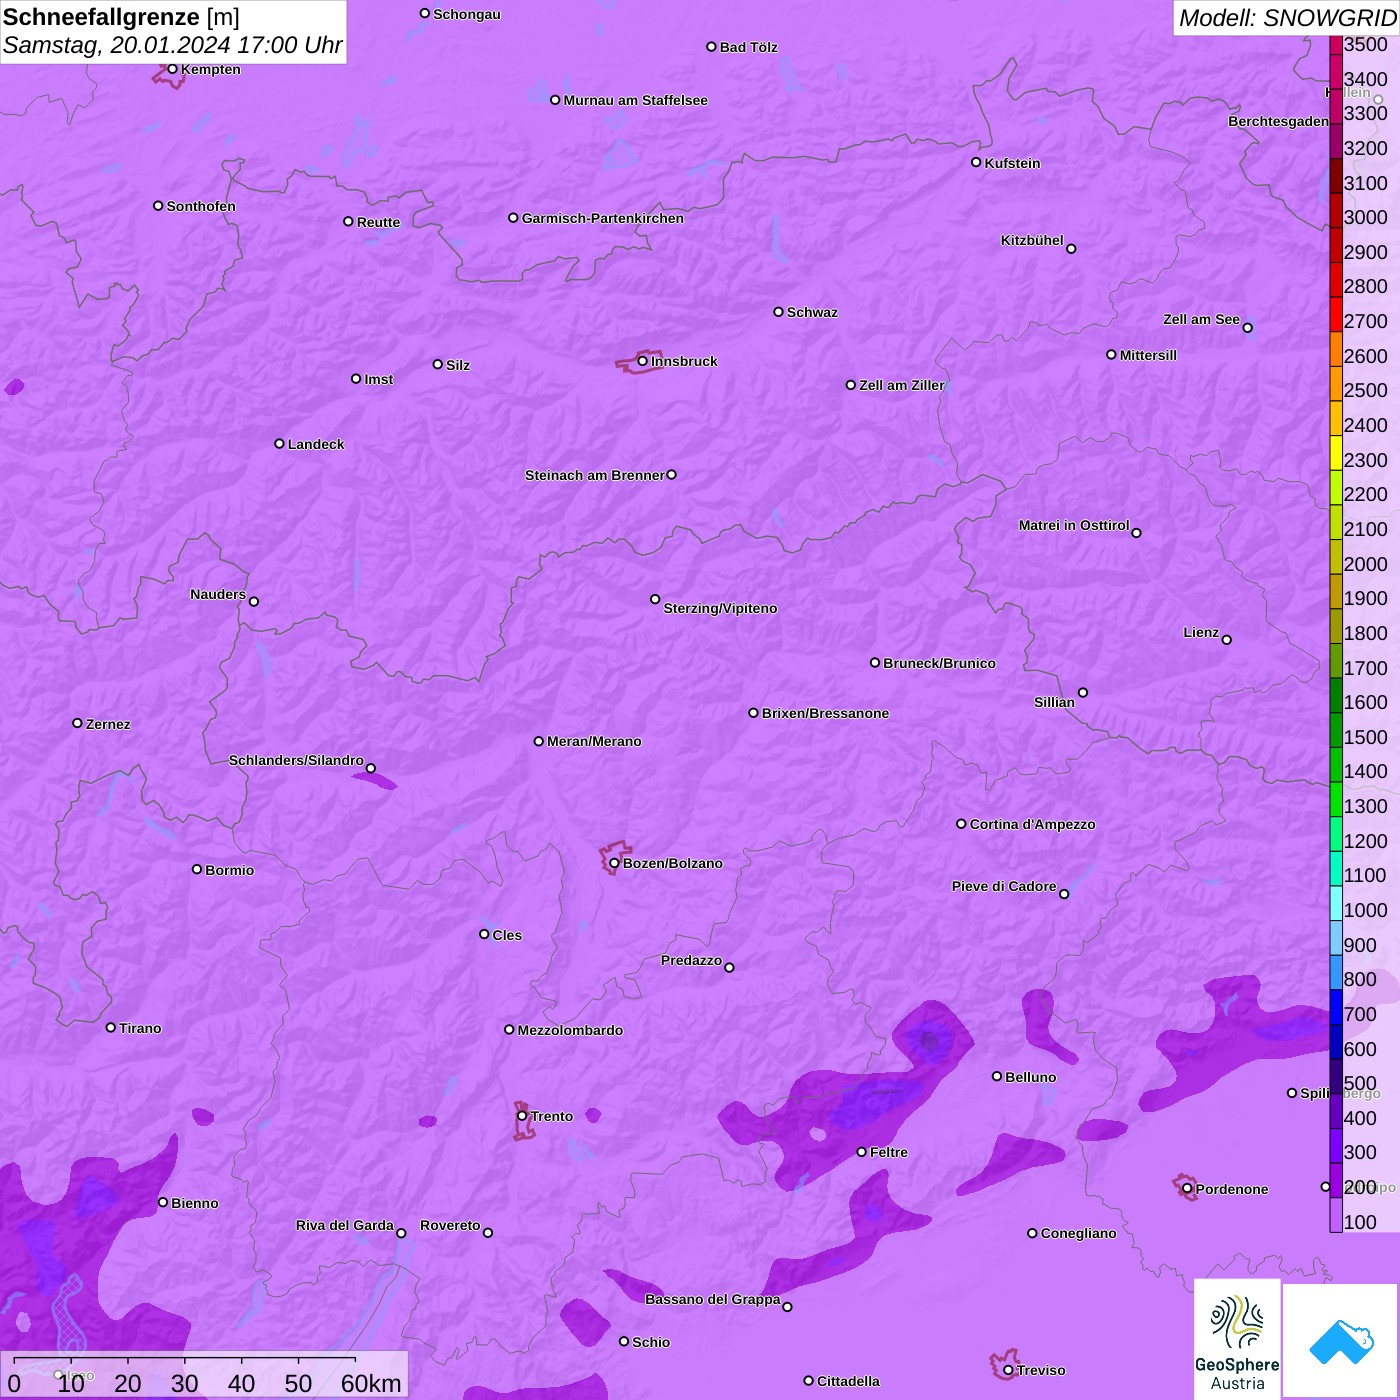Click the Innsbruck city marker dot
This screenshot has height=1400, width=1400.
click(x=642, y=361)
